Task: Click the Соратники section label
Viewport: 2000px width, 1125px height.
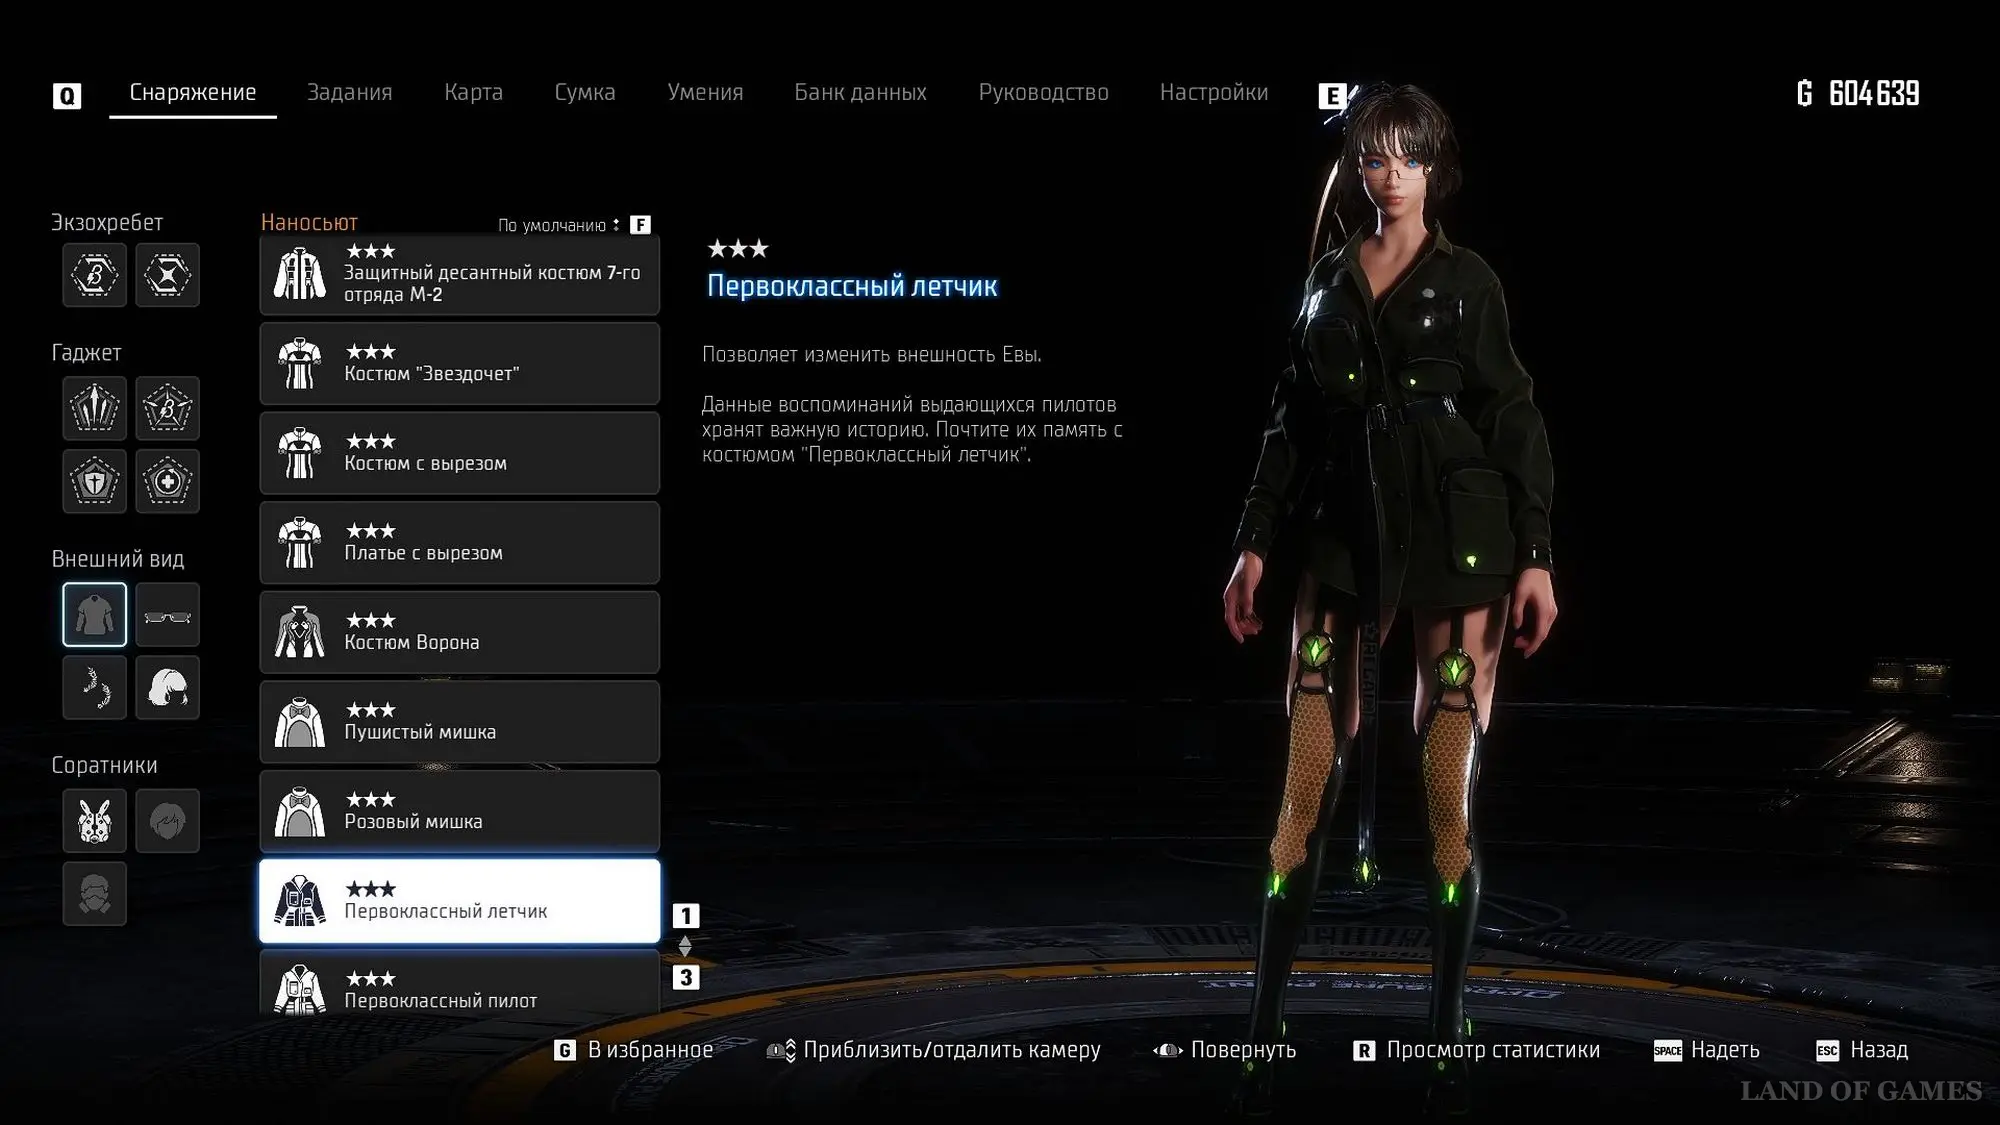Action: click(x=104, y=765)
